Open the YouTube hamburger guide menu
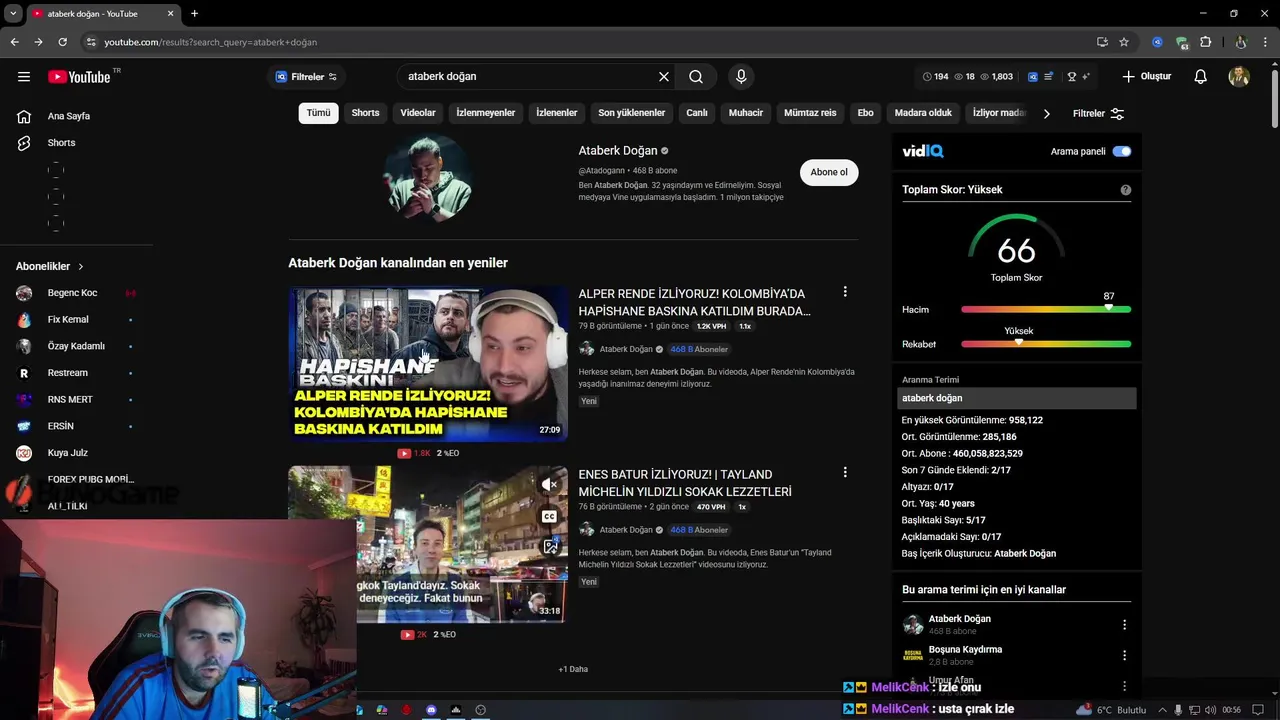This screenshot has width=1280, height=720. pyautogui.click(x=24, y=77)
